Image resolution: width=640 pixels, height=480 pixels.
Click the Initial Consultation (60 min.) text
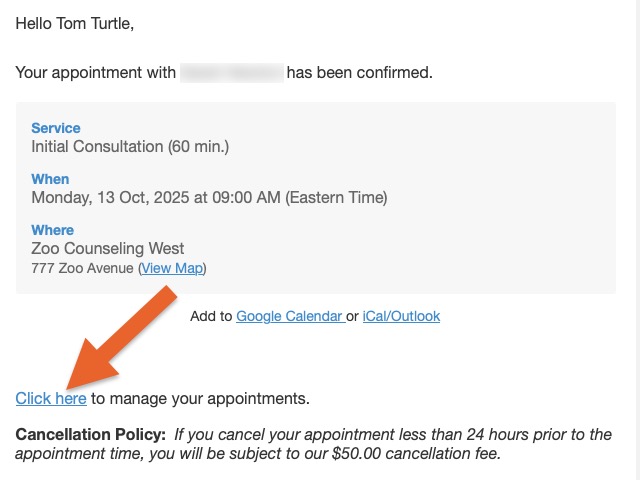click(x=130, y=147)
